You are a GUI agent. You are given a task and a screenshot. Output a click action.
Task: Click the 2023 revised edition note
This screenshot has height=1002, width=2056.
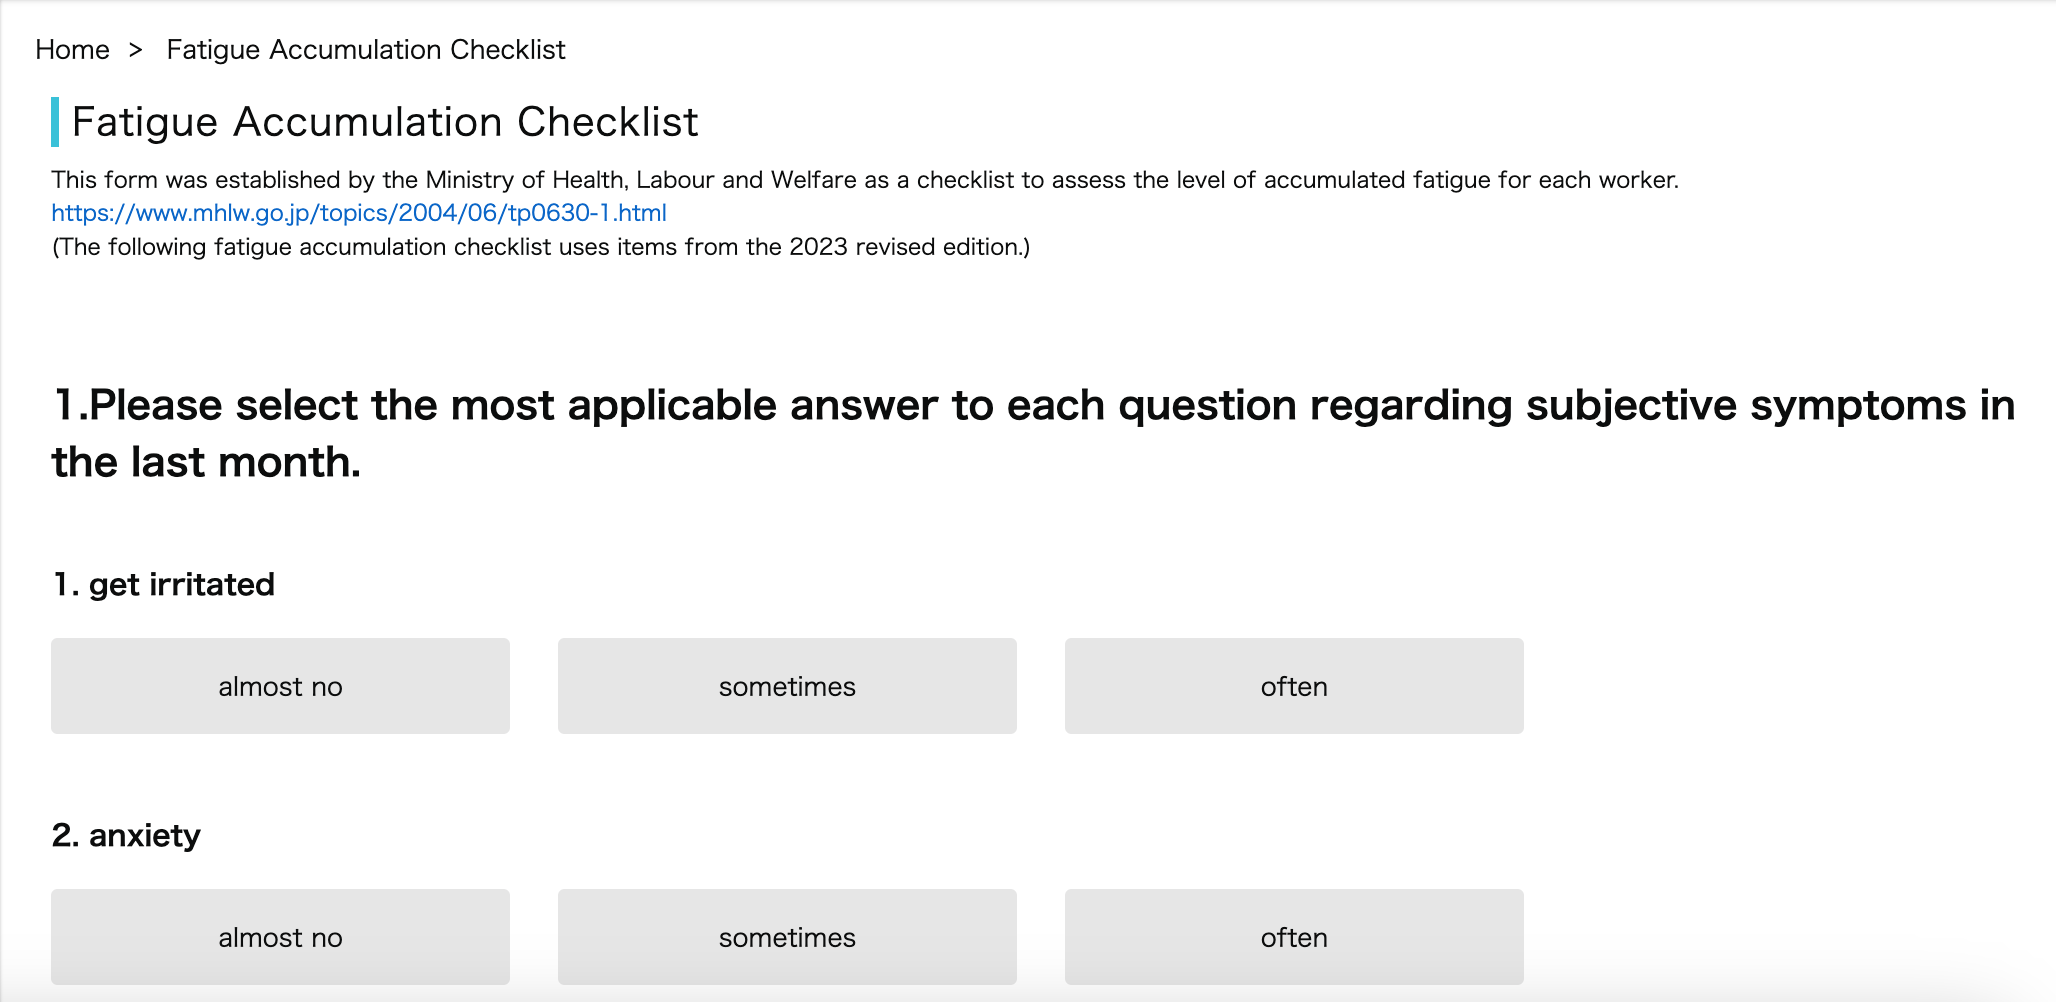coord(541,247)
